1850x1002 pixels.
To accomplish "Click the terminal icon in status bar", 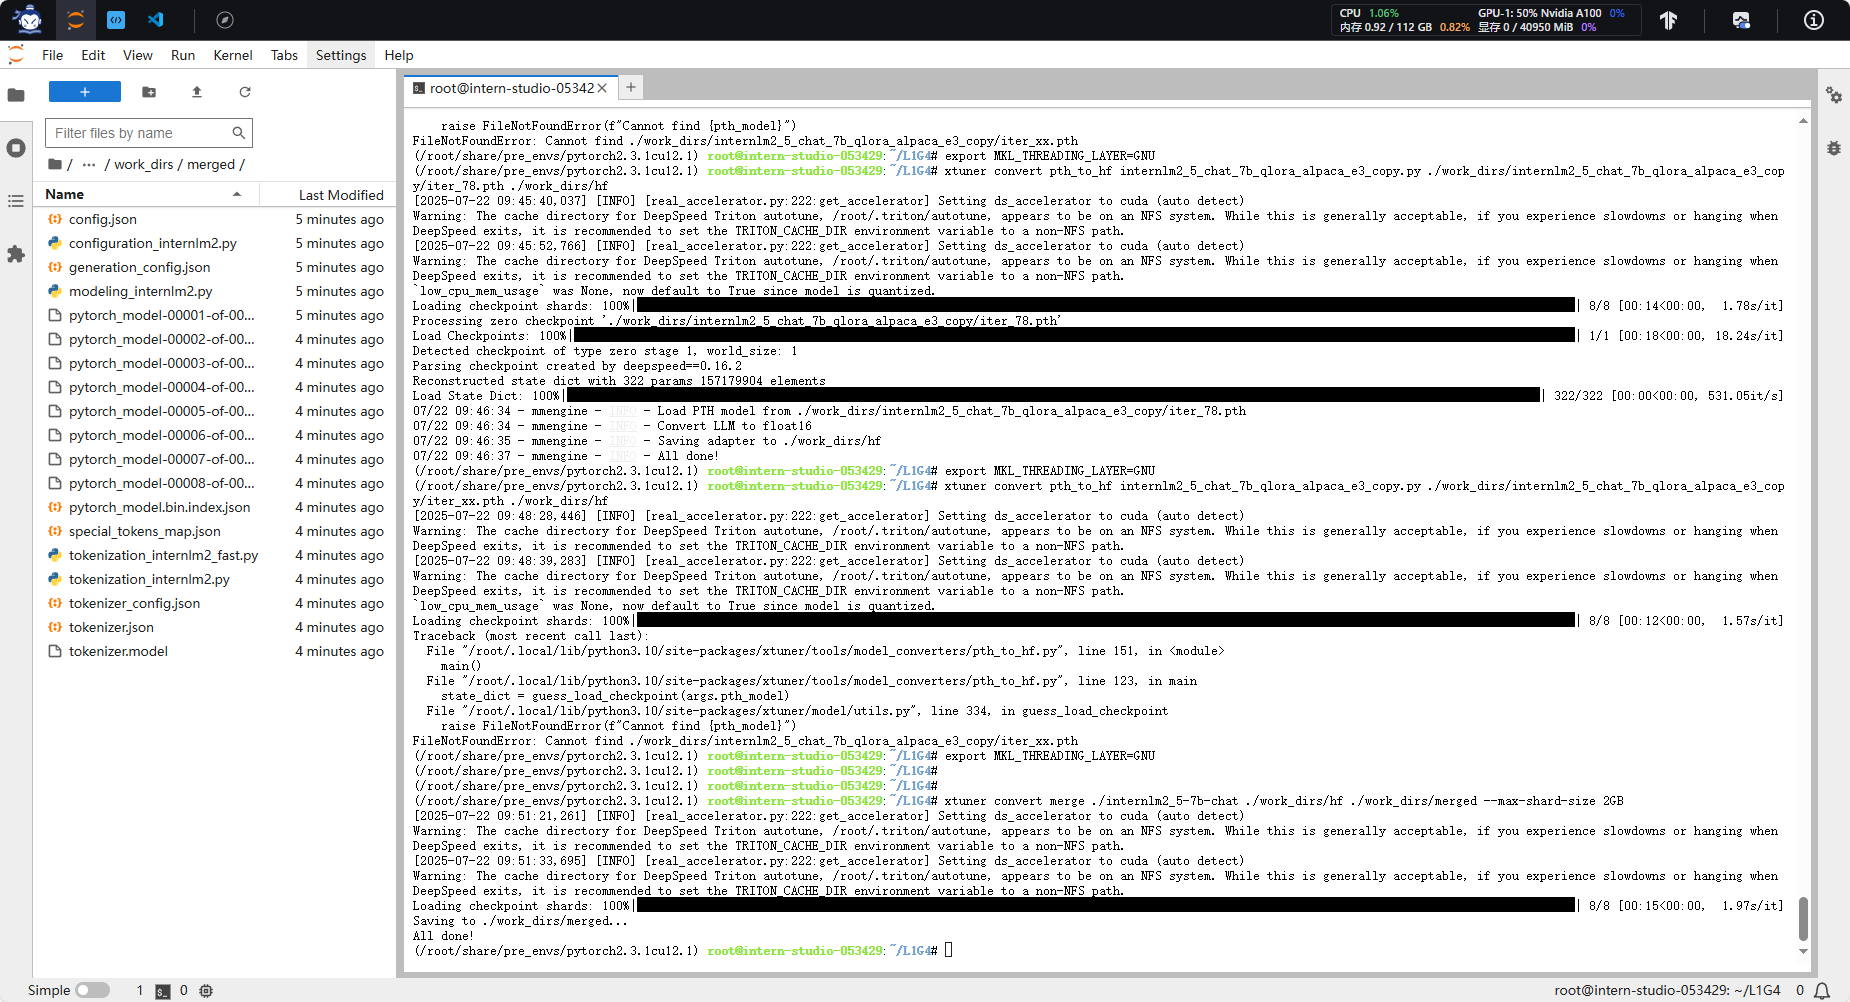I will [x=163, y=991].
